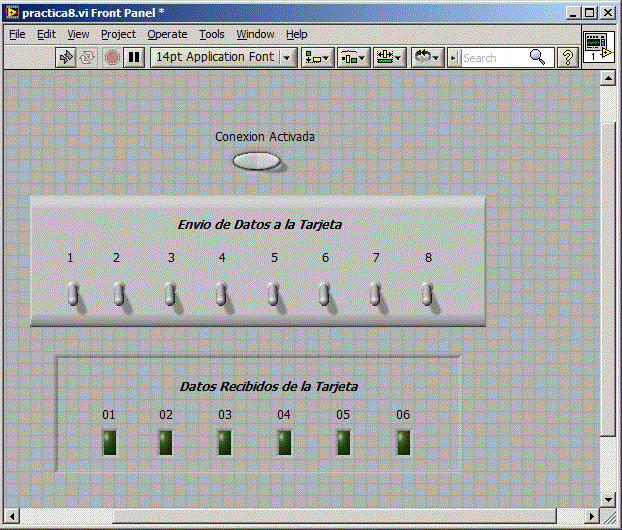Image resolution: width=622 pixels, height=530 pixels.
Task: Click the vertical scrollbar up arrow
Action: click(x=608, y=78)
